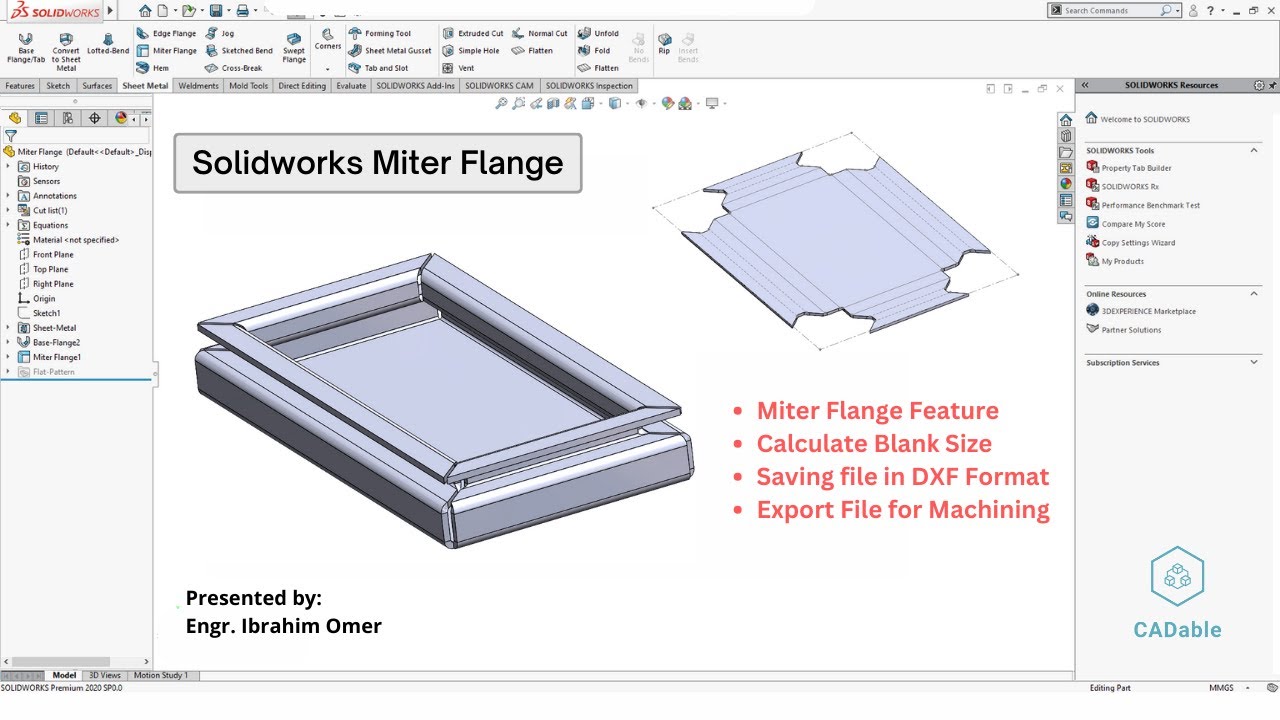Expand the Subscription Services section
Screen dimensions: 1280x720
click(x=1254, y=362)
